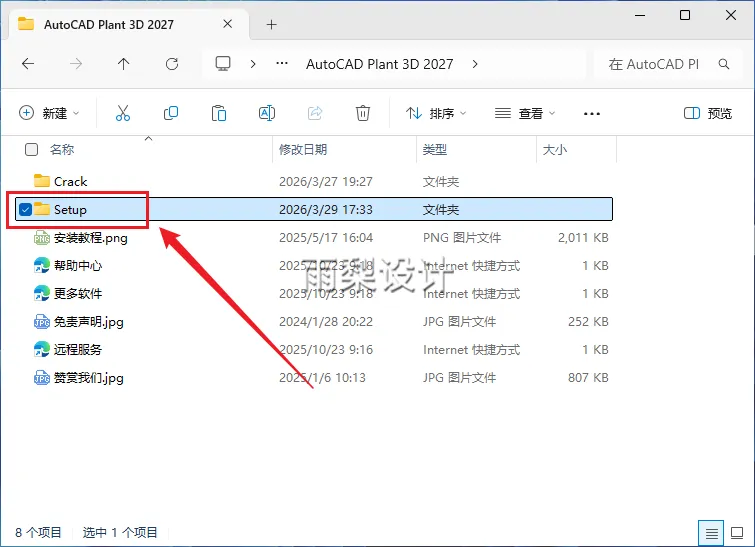Viewport: 755px width, 547px height.
Task: Click the 赞赏我们.jpg file icon
Action: [x=42, y=378]
